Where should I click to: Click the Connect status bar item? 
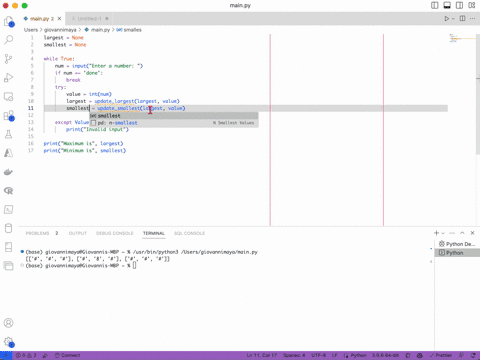[68, 355]
